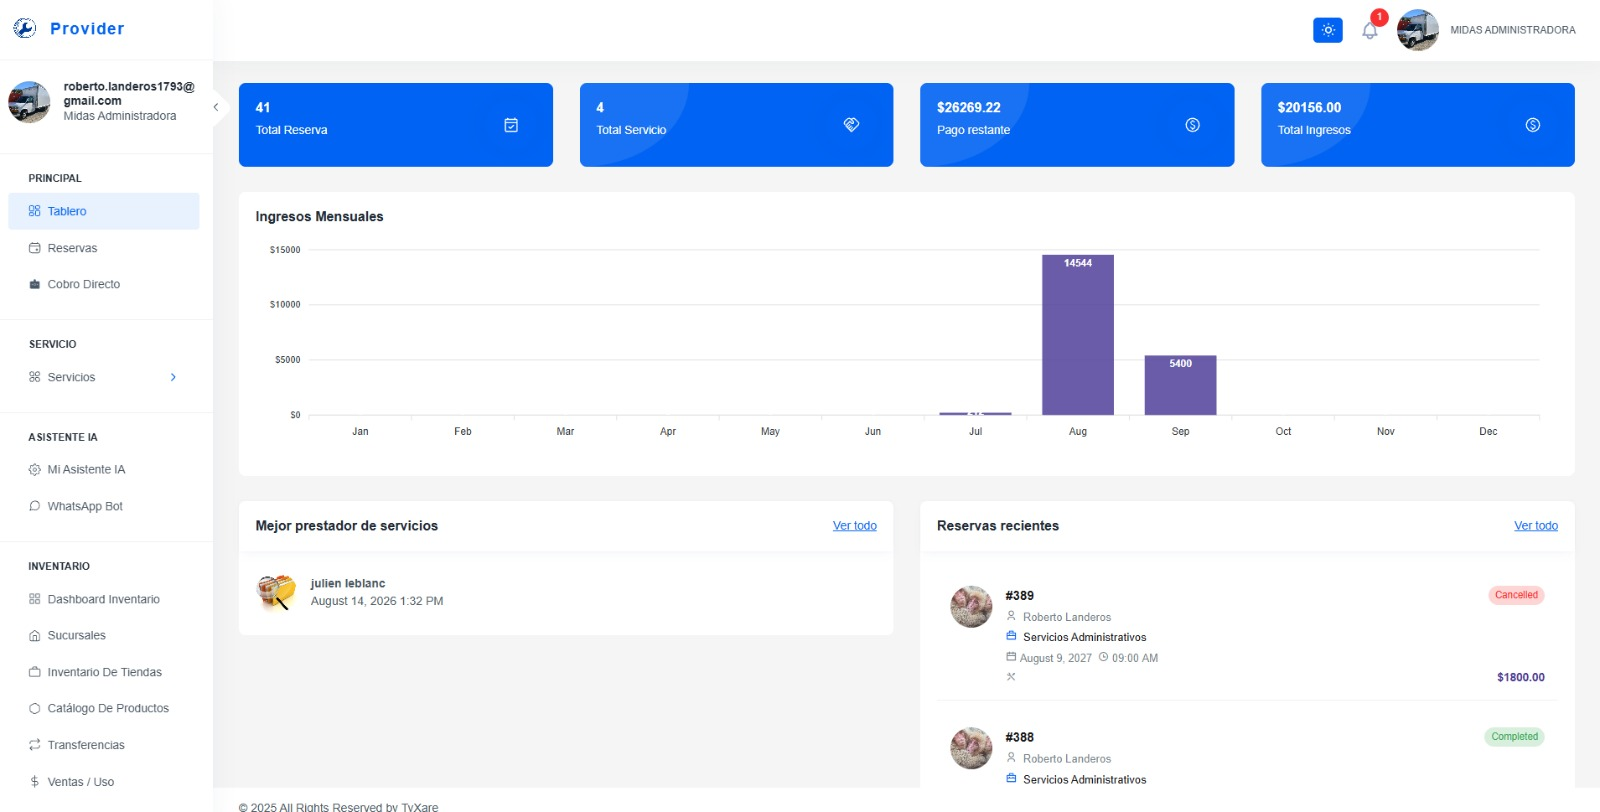This screenshot has width=1600, height=812.
Task: Click the Completed status badge
Action: coord(1514,737)
